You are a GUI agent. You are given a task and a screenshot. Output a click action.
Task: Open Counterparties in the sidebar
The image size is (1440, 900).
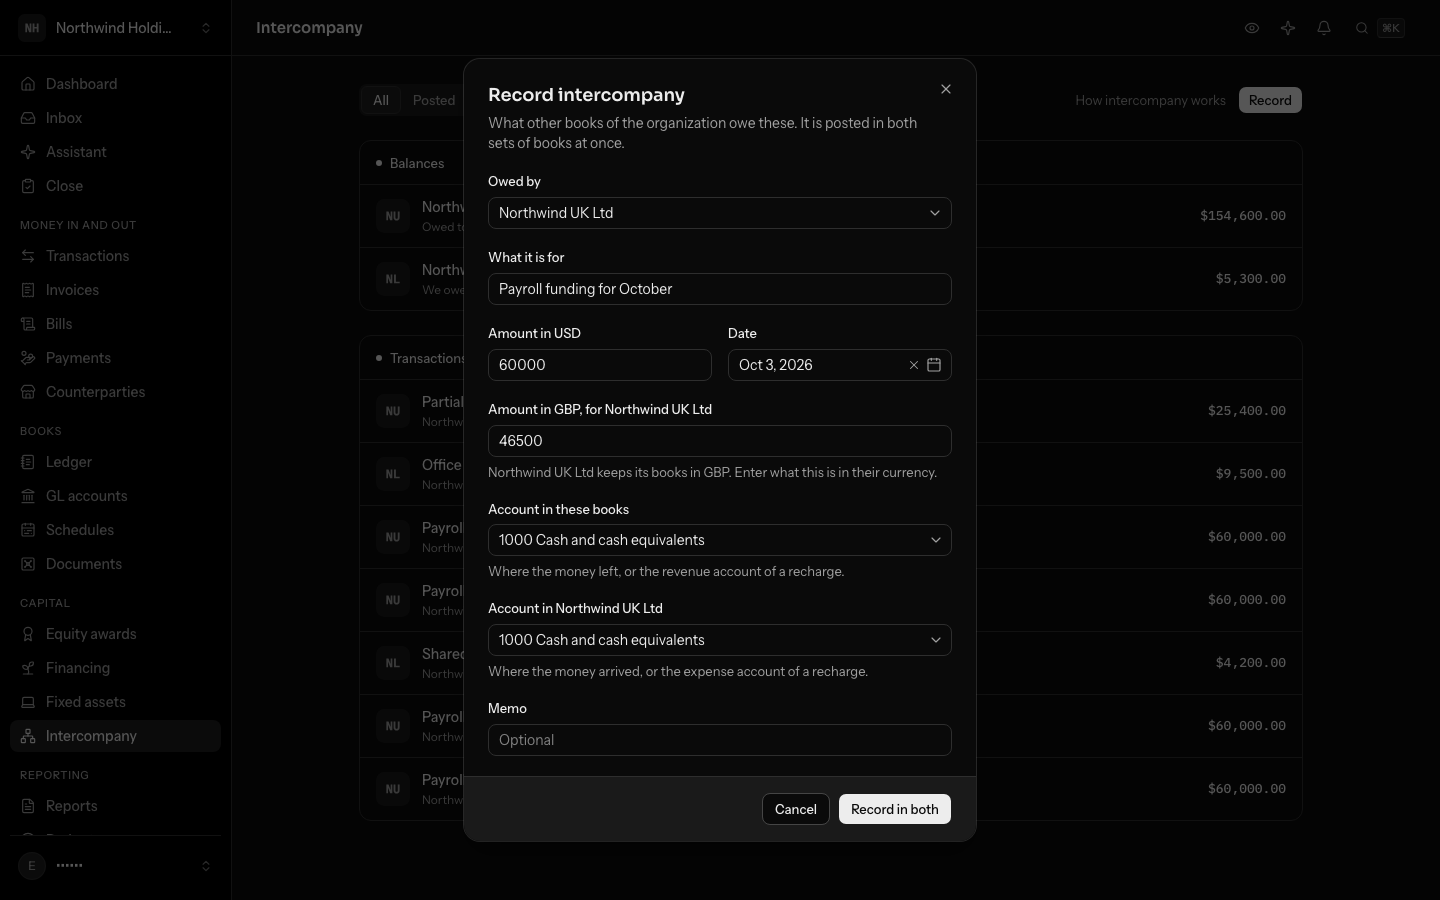[115, 392]
